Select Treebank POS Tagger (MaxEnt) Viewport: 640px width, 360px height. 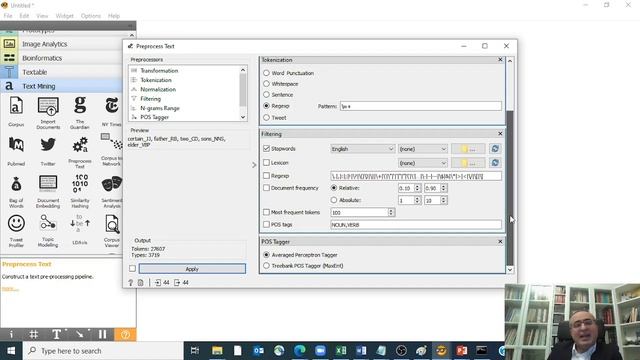[267, 266]
